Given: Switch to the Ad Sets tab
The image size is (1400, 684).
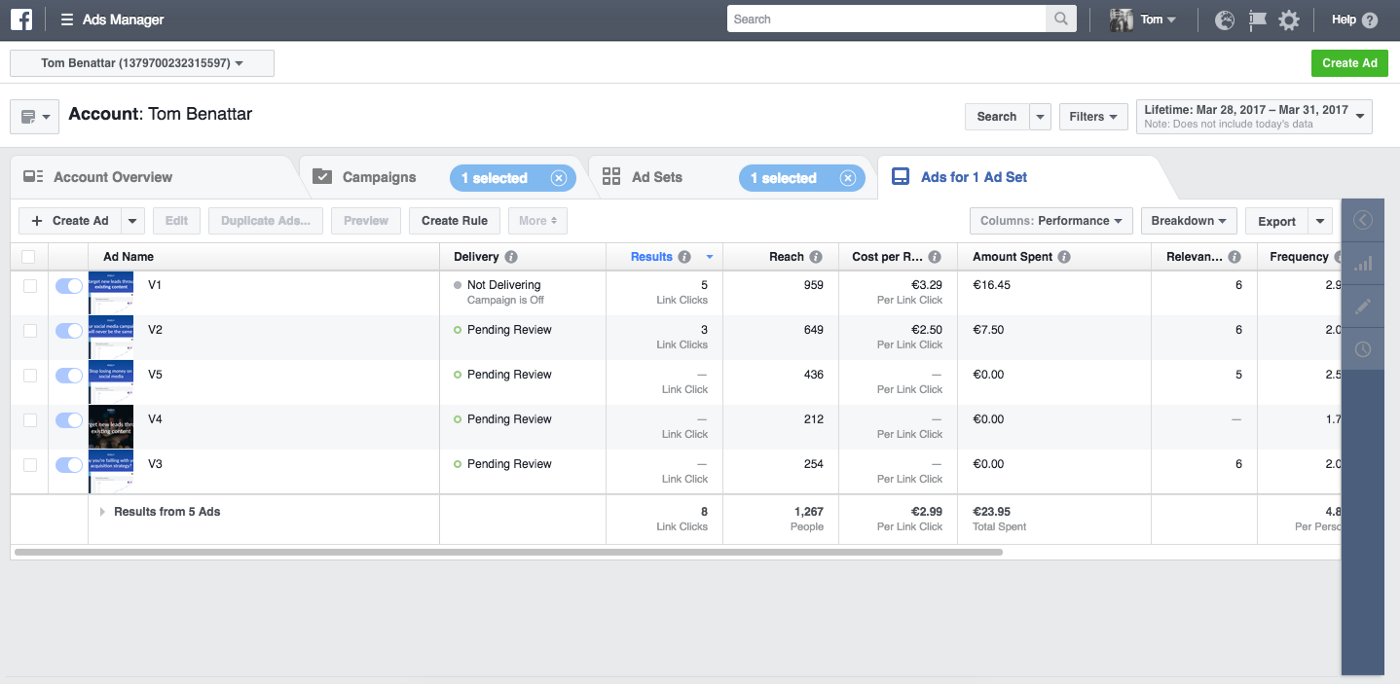Looking at the screenshot, I should point(657,177).
